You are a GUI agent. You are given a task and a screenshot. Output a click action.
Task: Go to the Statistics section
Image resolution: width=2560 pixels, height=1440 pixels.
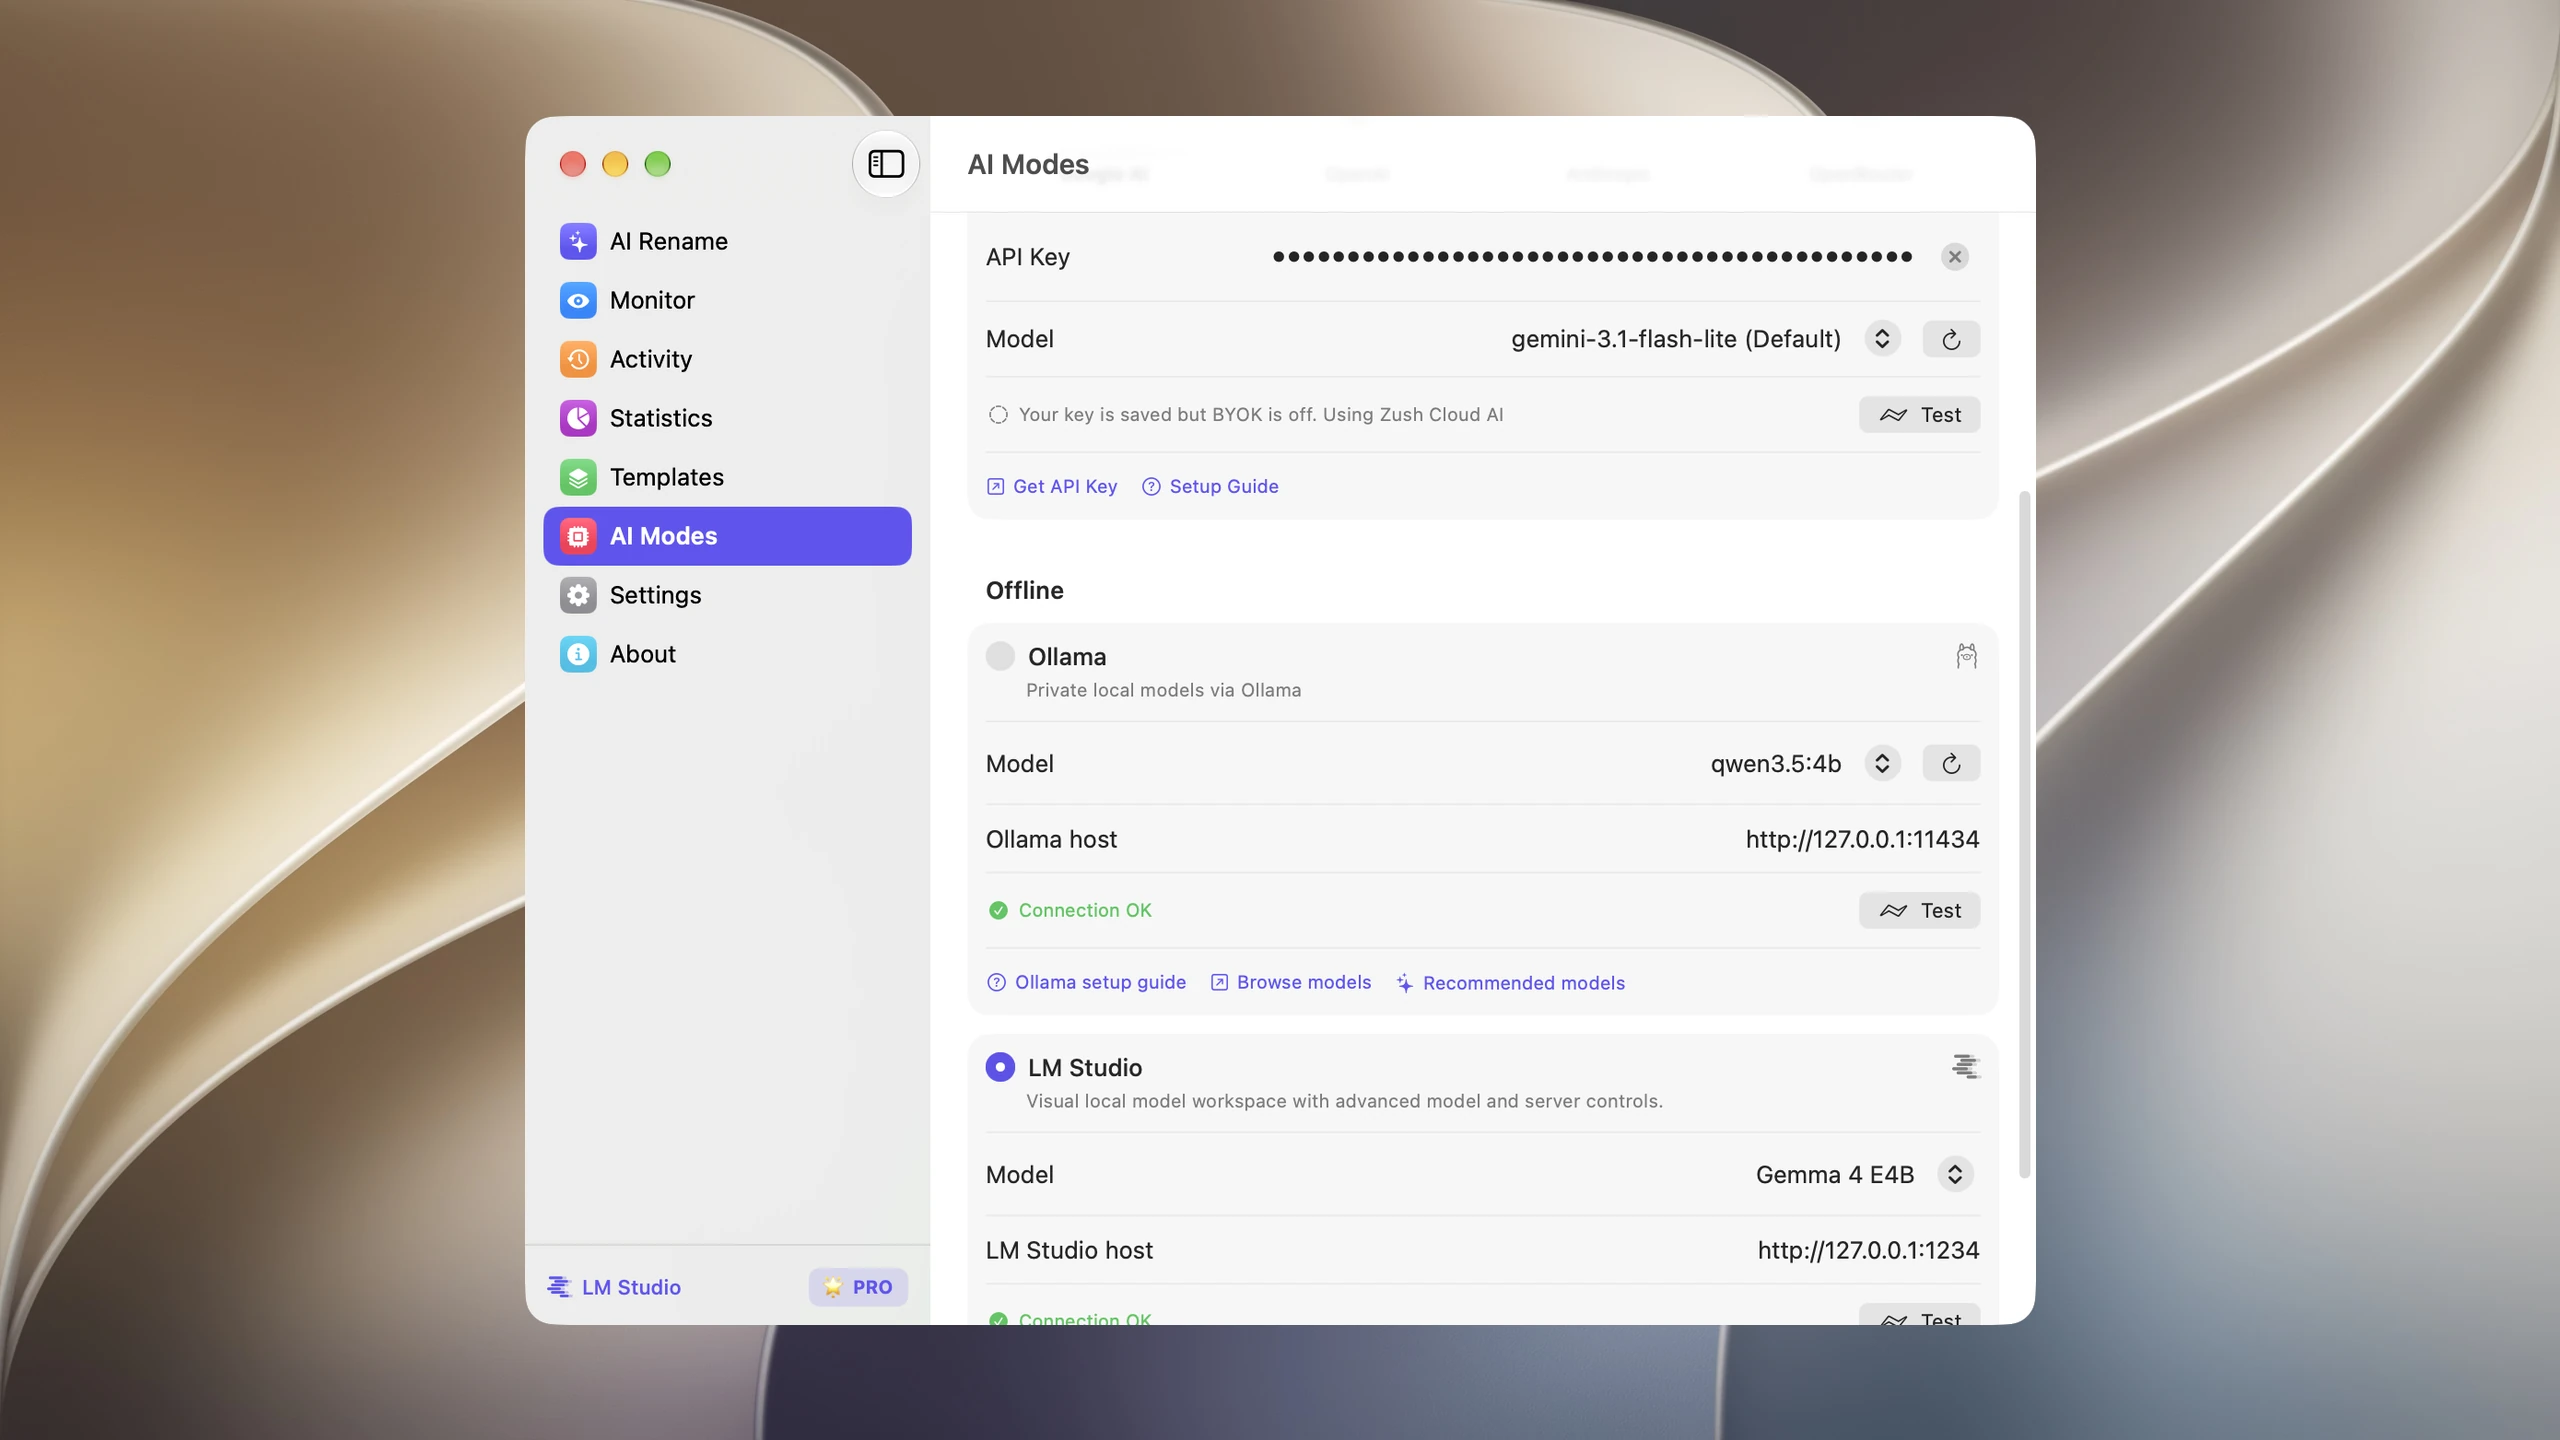pos(727,418)
